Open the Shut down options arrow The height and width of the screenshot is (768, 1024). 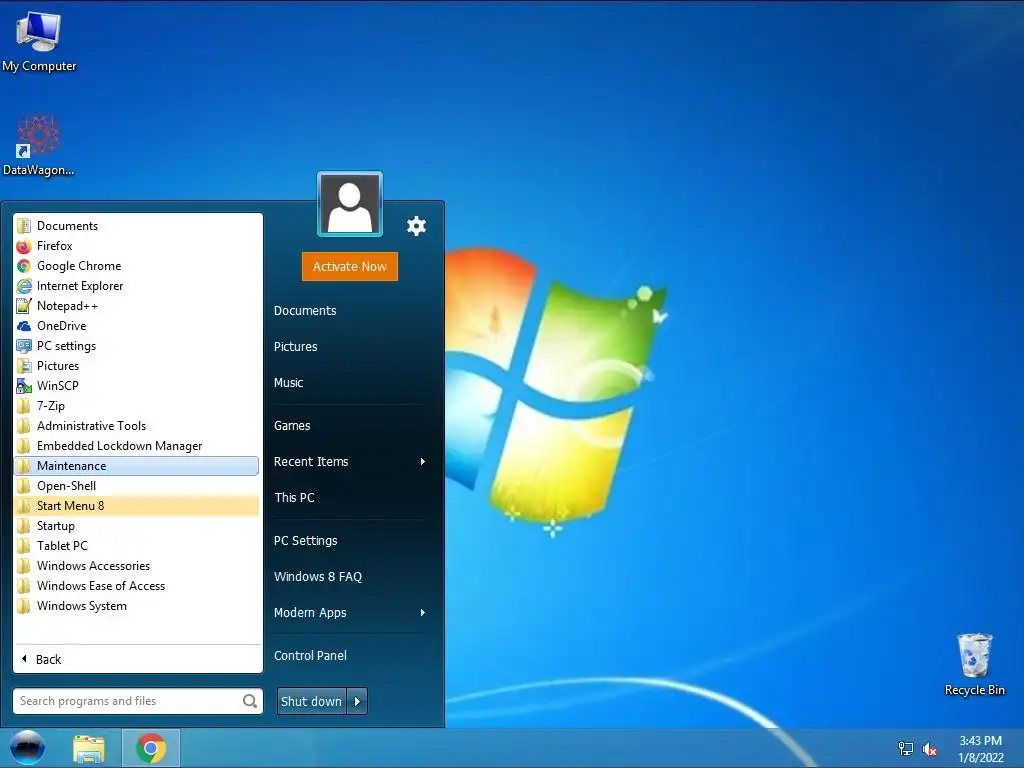click(357, 701)
